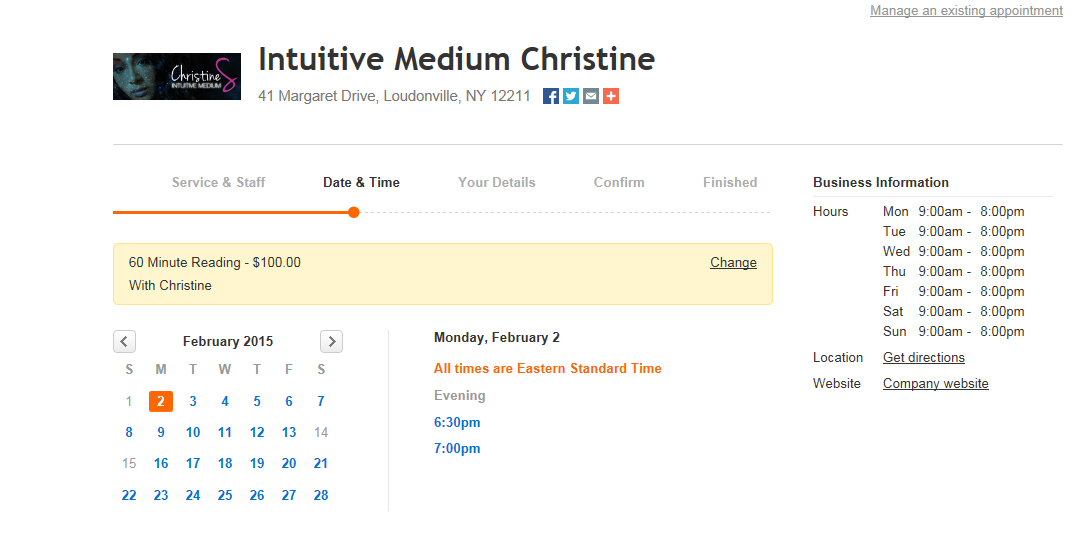Click the Christine Intuitive Medium logo

[x=177, y=76]
